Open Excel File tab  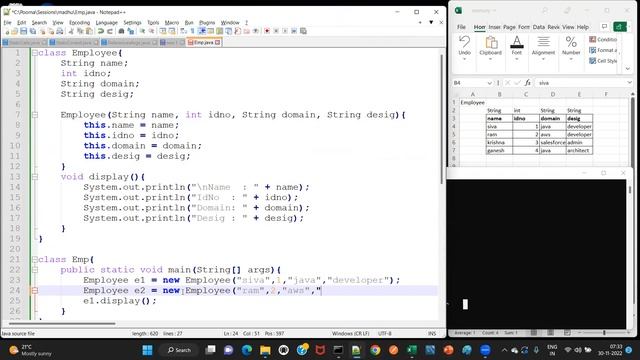tap(461, 27)
